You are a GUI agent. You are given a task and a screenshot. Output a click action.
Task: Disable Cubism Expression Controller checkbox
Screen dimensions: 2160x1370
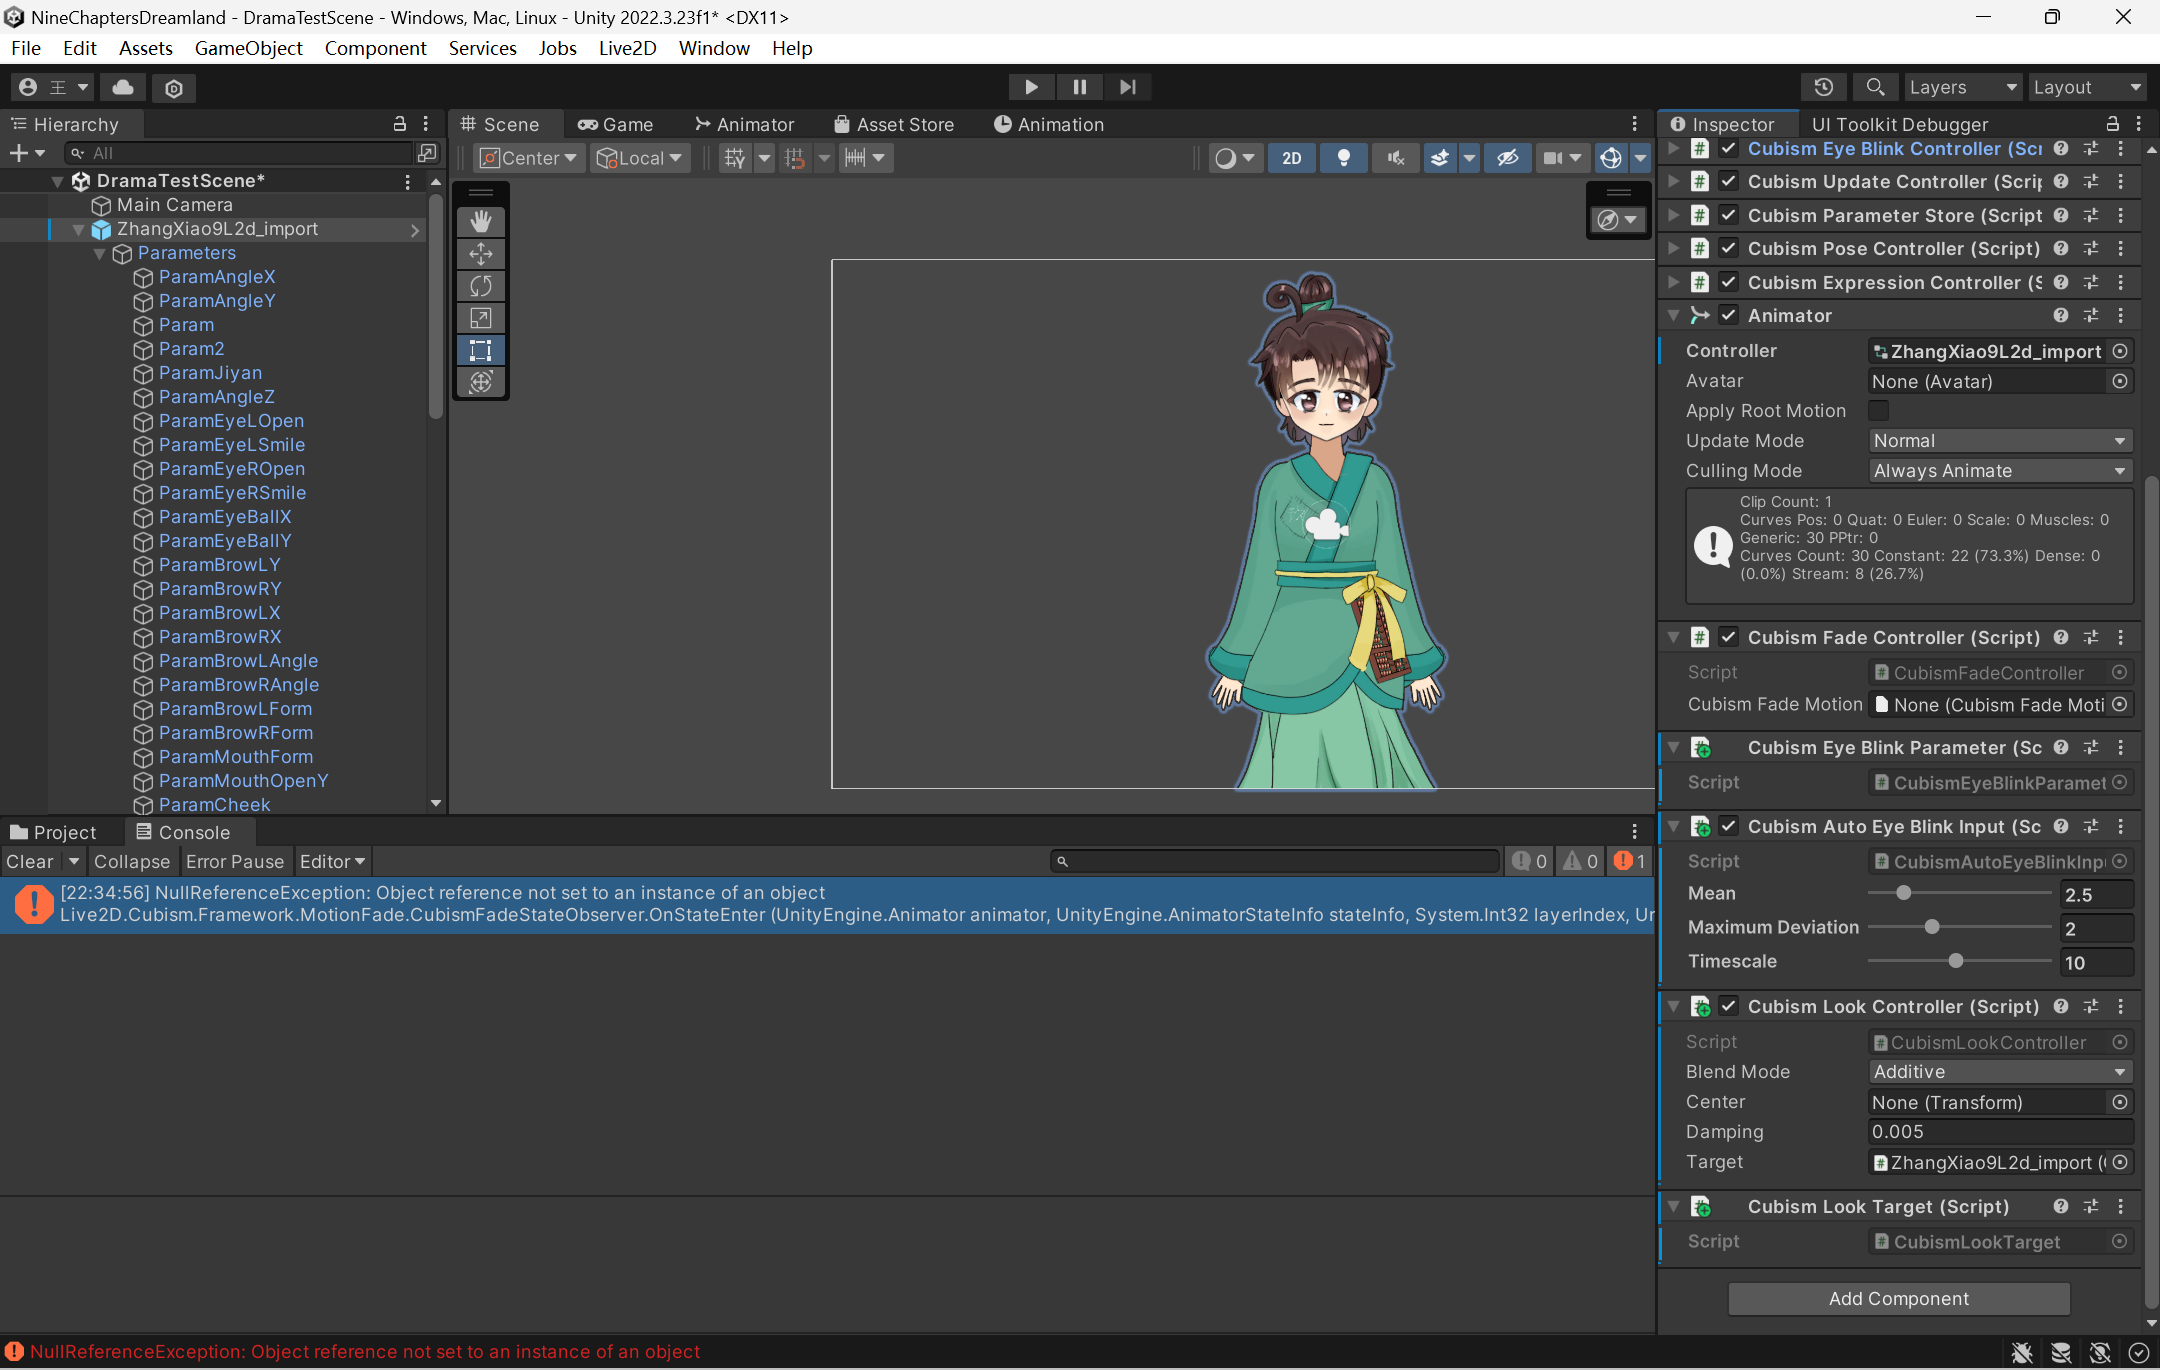click(1728, 282)
